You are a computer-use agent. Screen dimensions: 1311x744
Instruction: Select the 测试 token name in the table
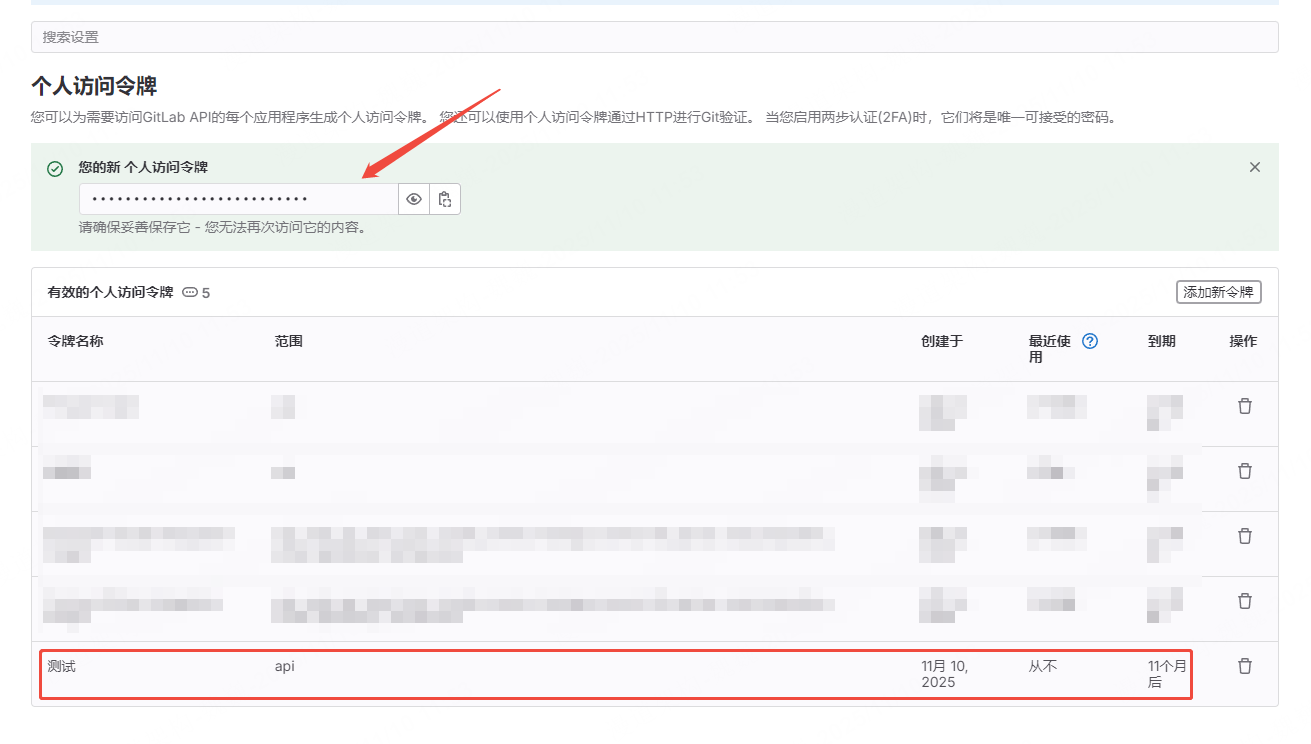coord(62,666)
